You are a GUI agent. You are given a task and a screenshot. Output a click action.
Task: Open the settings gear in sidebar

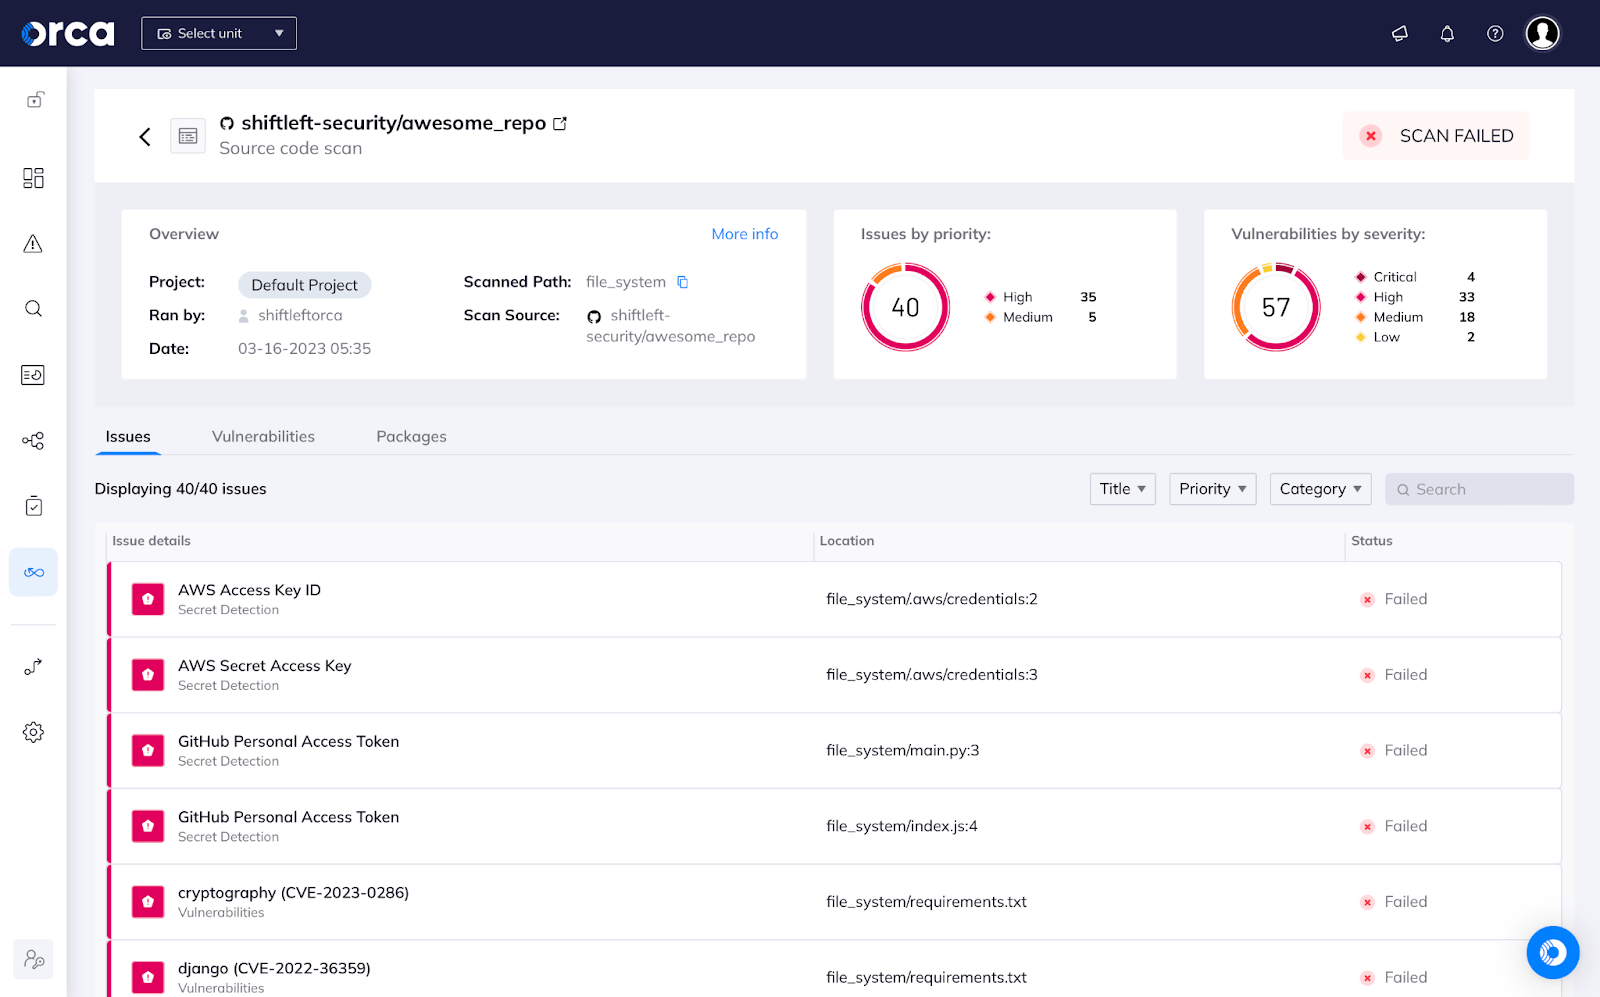coord(33,732)
